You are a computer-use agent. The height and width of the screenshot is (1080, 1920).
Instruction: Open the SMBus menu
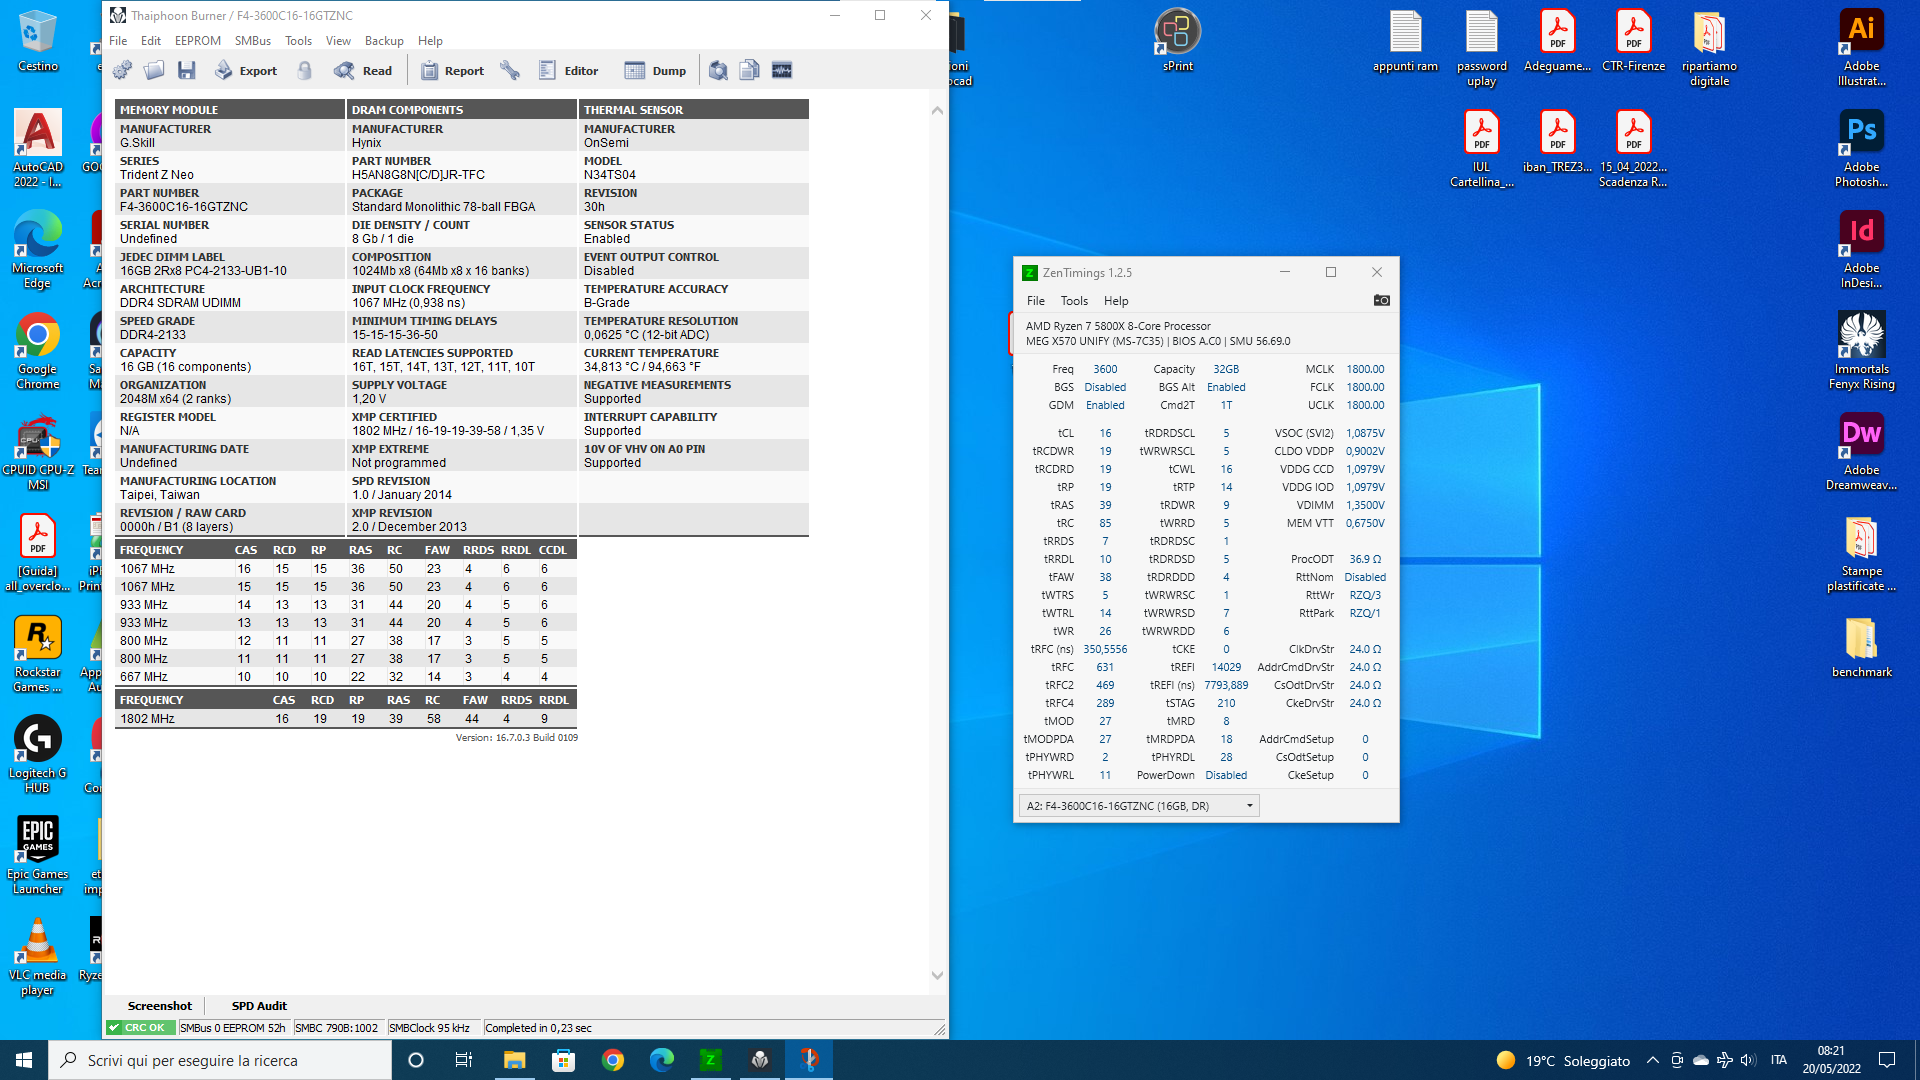(253, 41)
